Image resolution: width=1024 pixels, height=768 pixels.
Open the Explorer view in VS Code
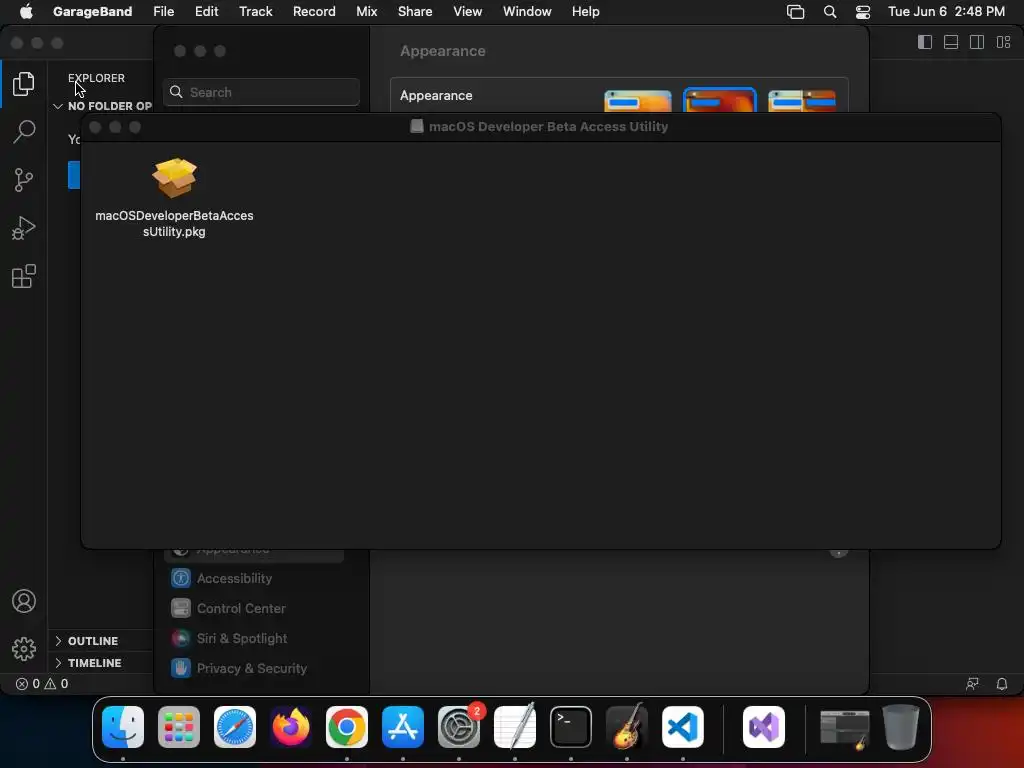click(x=24, y=84)
